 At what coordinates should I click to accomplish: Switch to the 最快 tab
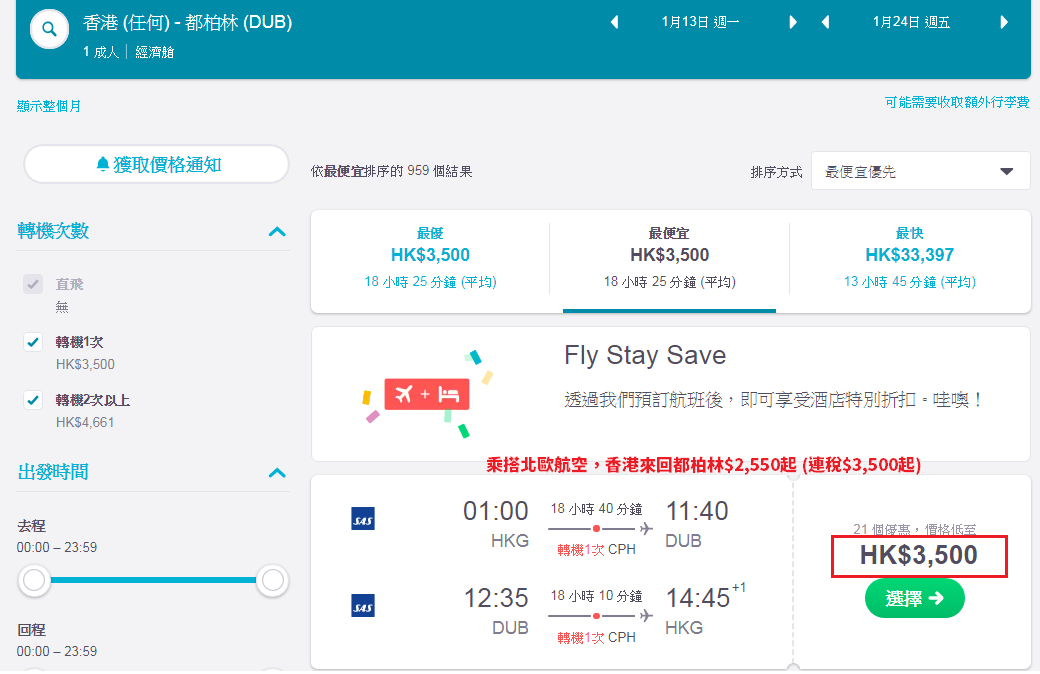click(x=909, y=261)
